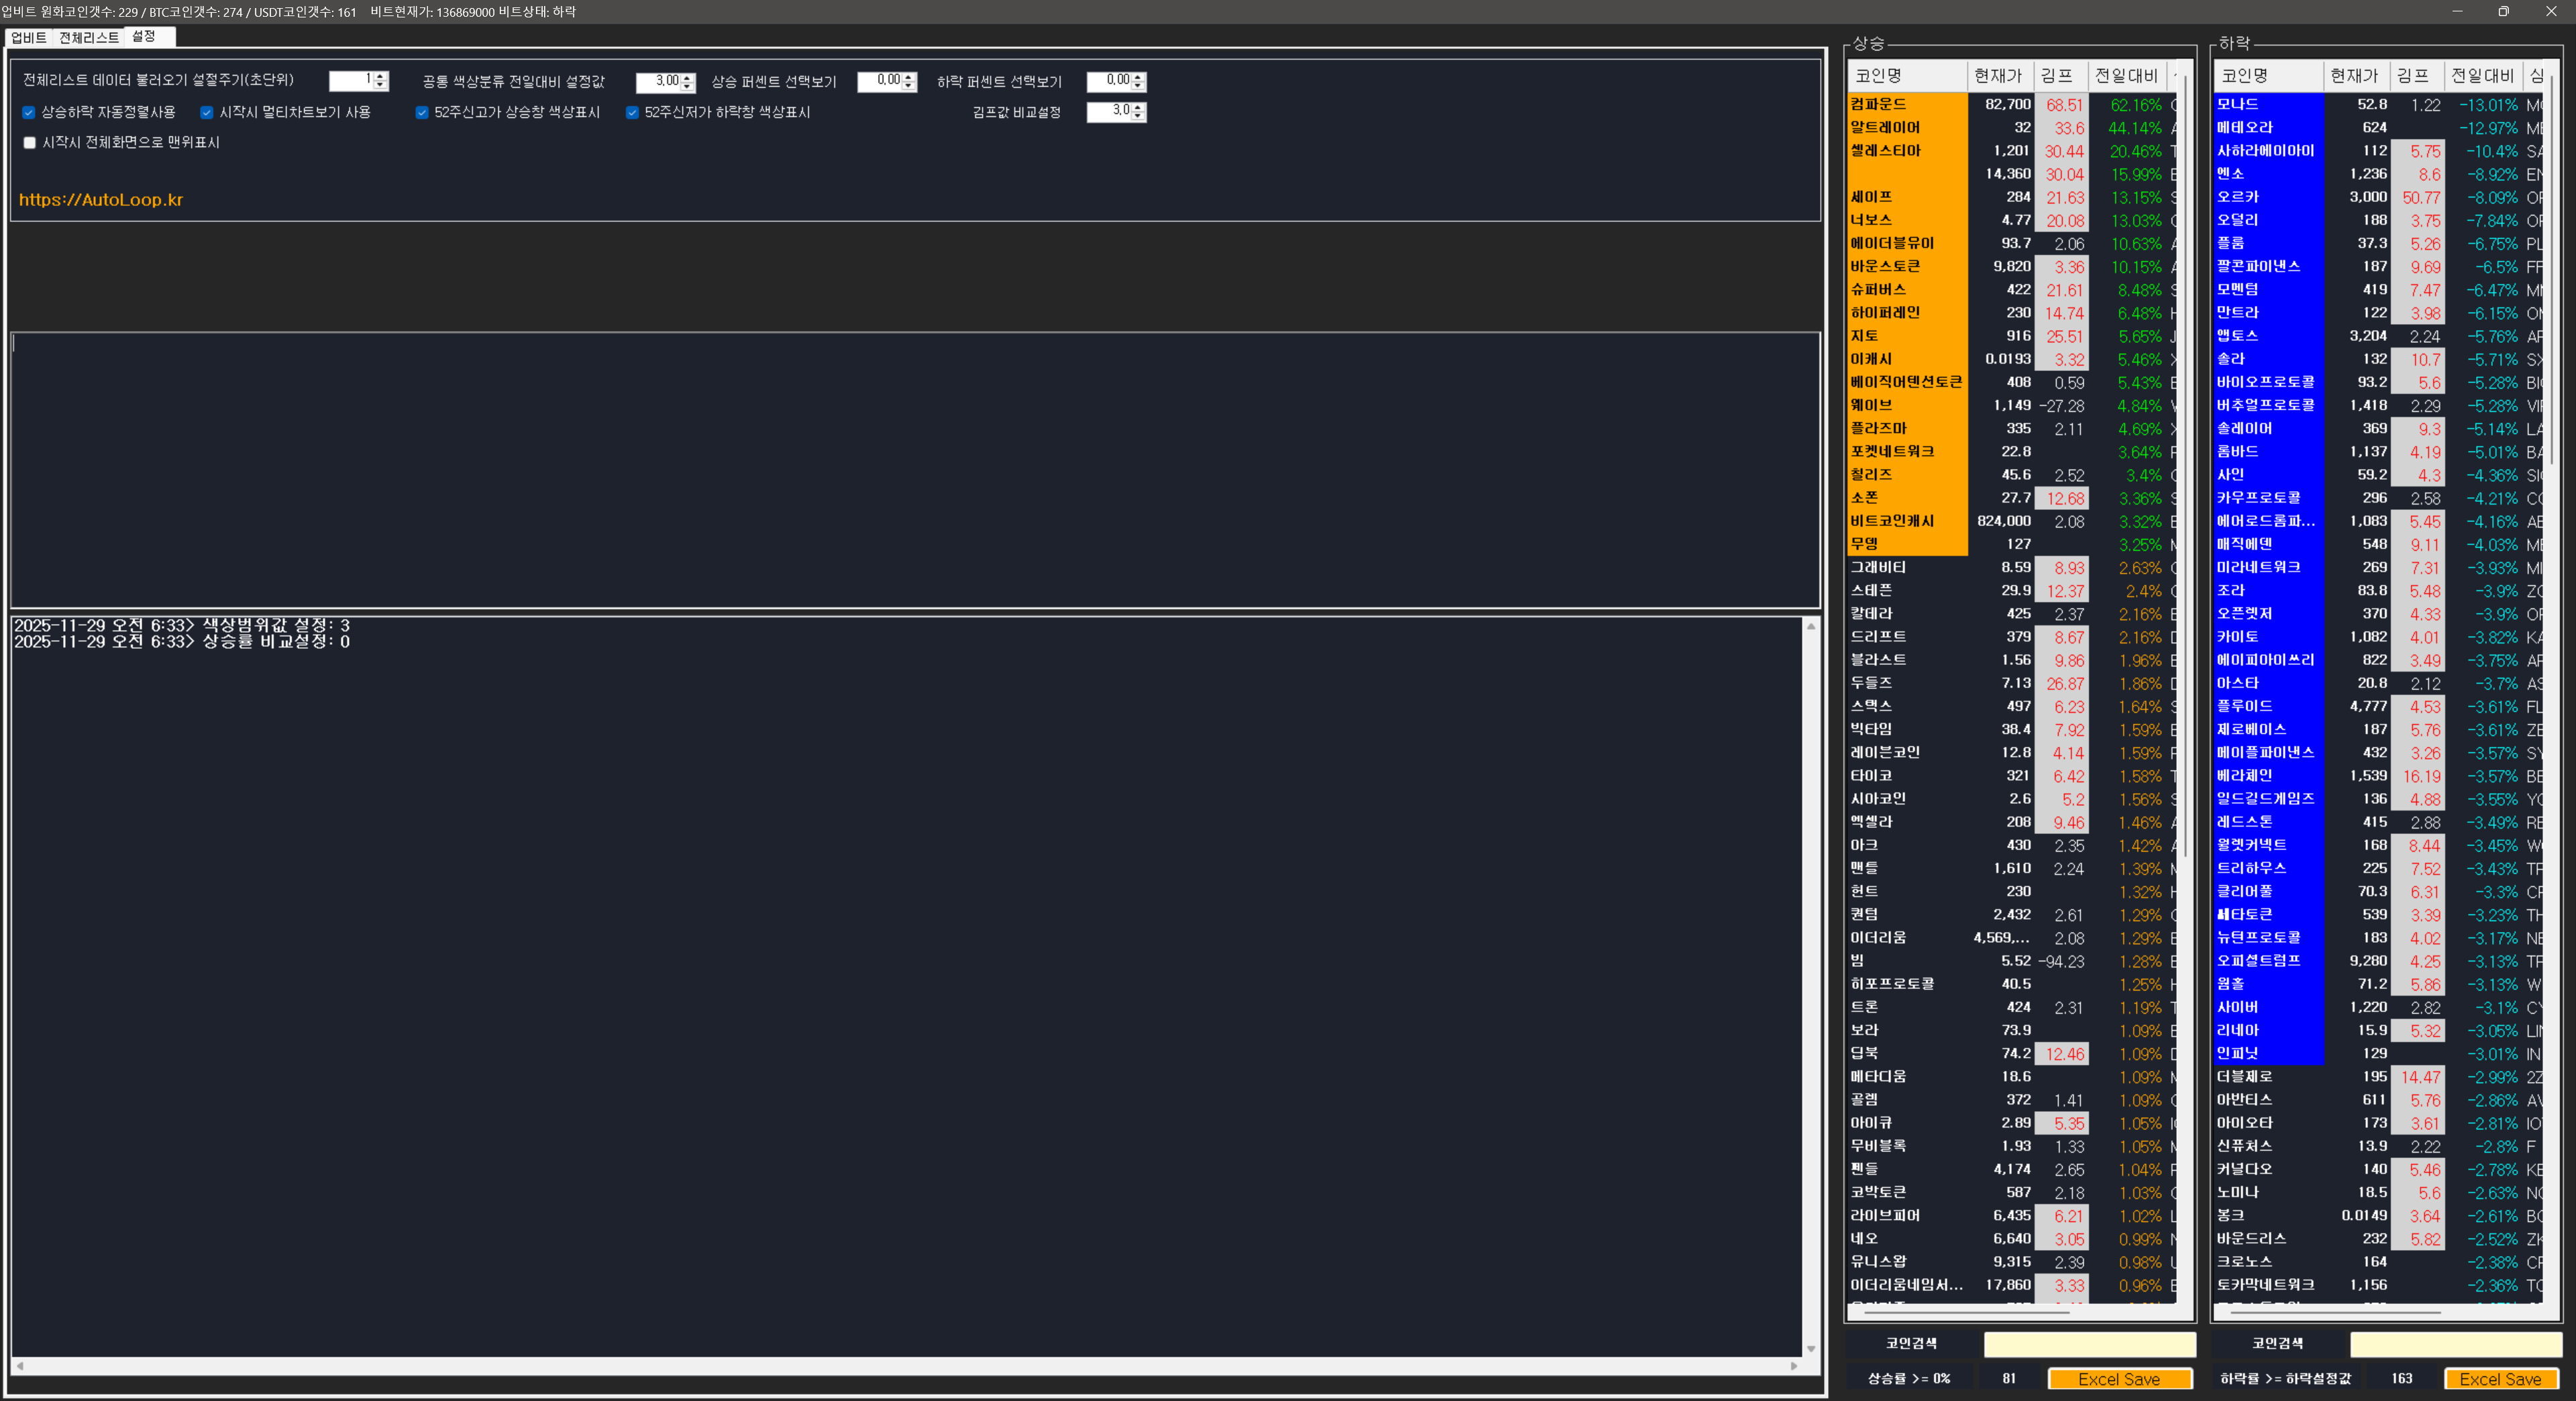Open the 전체리스트 tab
This screenshot has height=1401, width=2576.
88,37
